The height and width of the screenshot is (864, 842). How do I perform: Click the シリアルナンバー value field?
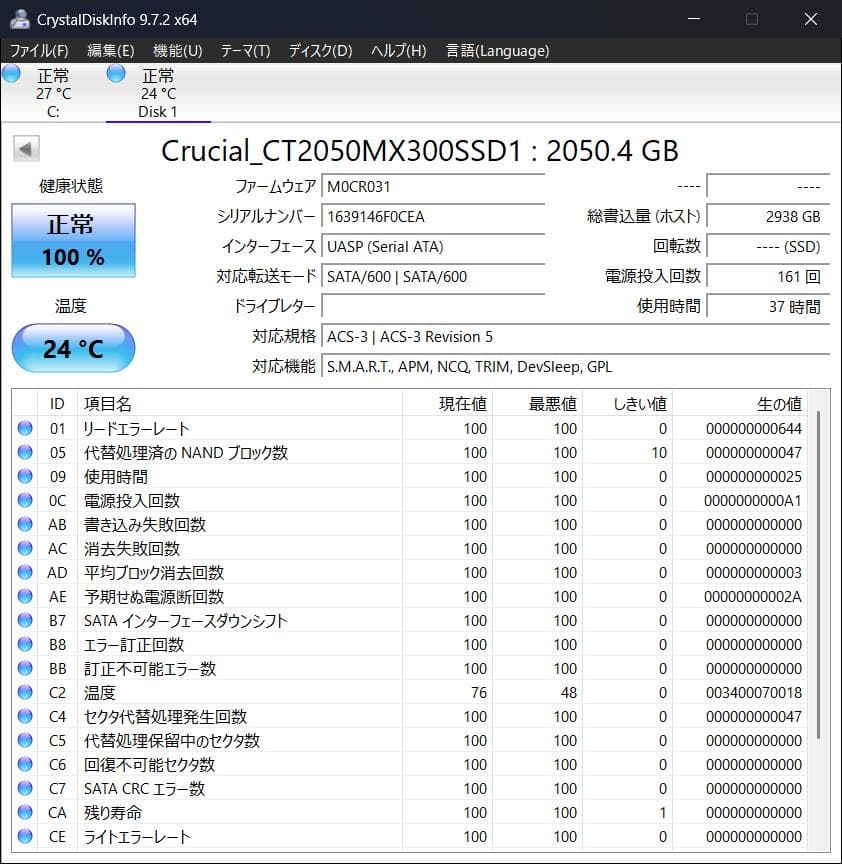click(432, 216)
